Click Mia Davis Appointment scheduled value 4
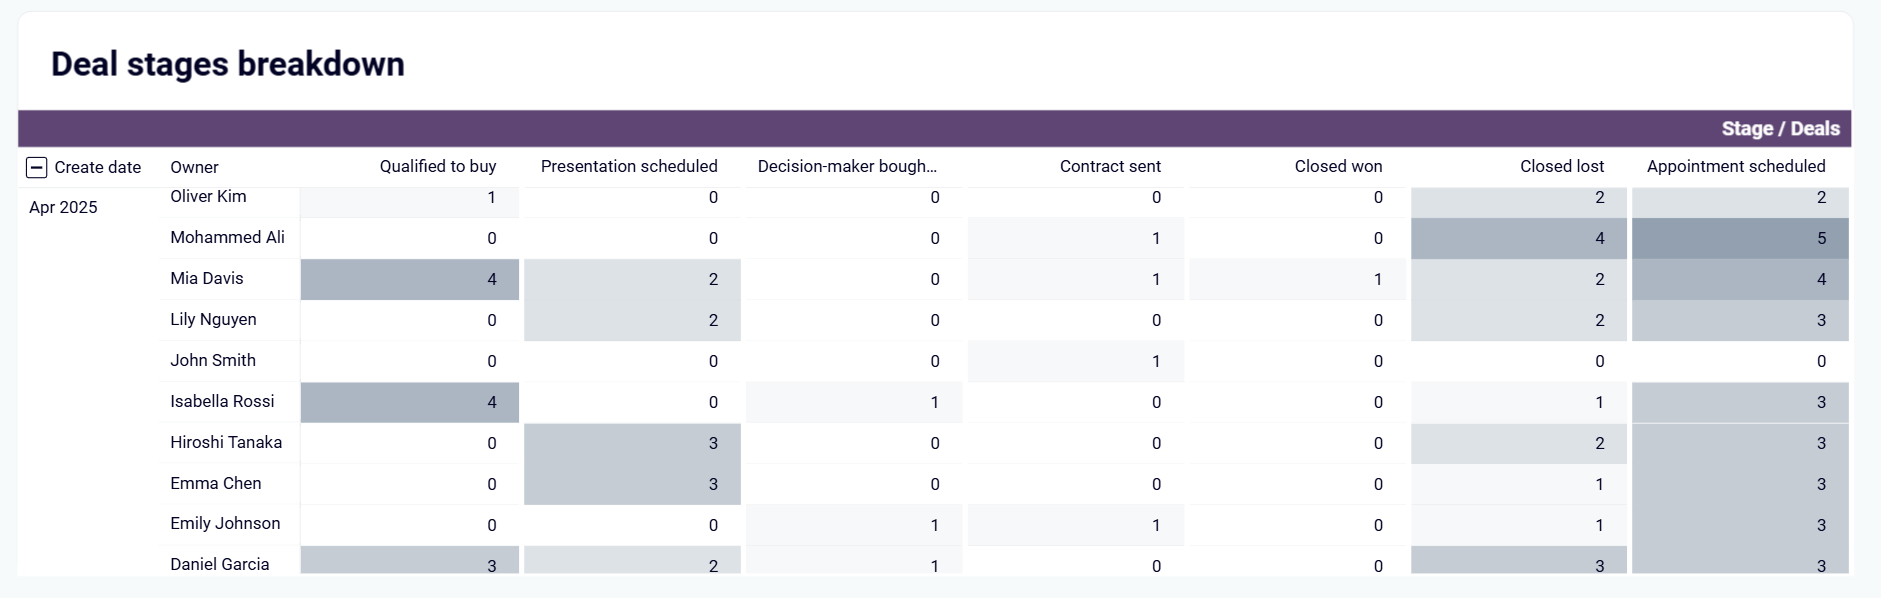Viewport: 1881px width, 598px height. click(1740, 279)
